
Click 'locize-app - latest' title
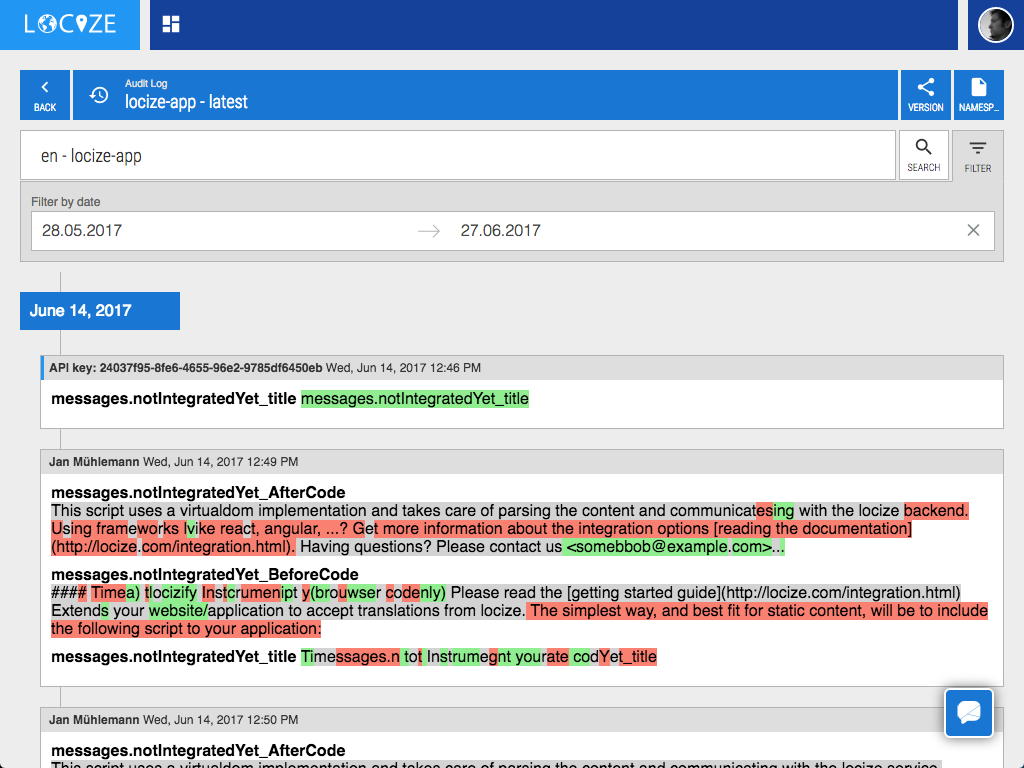point(186,102)
